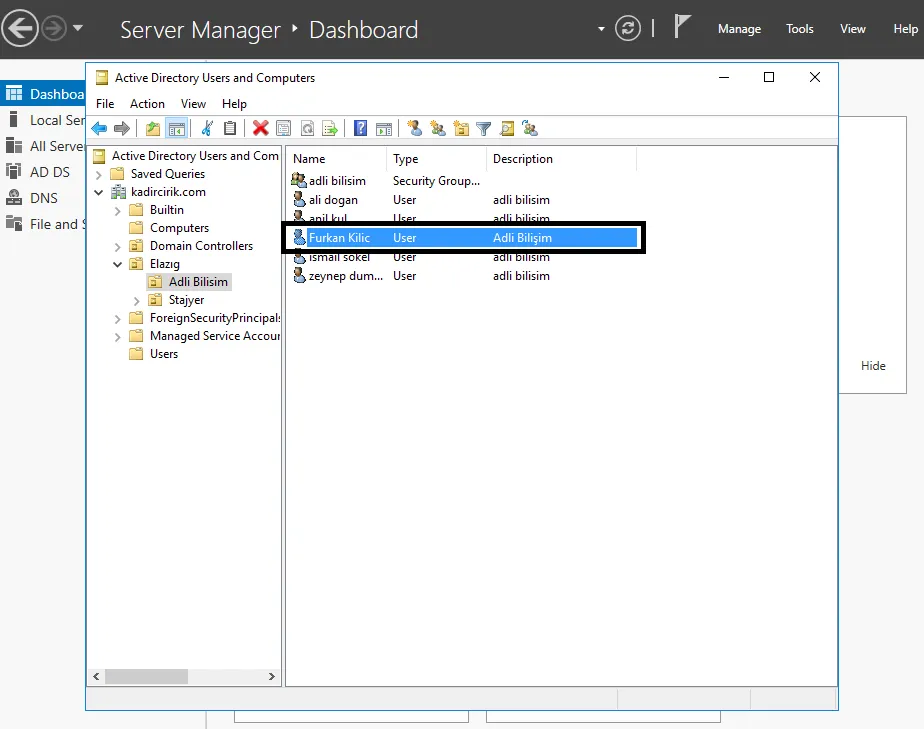Open the View menu in ADUC window

193,104
